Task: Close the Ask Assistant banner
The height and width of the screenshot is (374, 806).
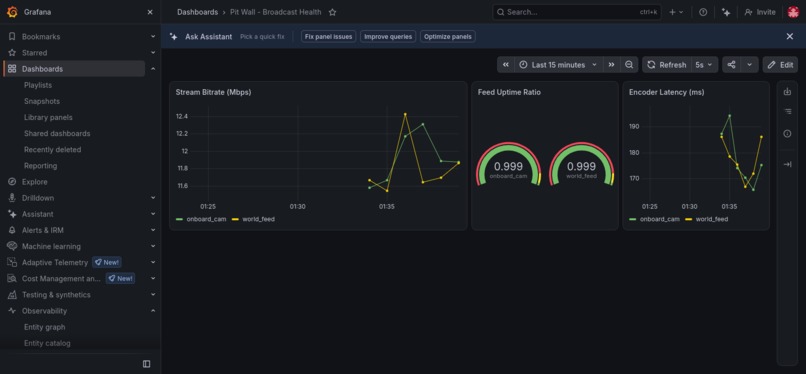Action: tap(790, 36)
